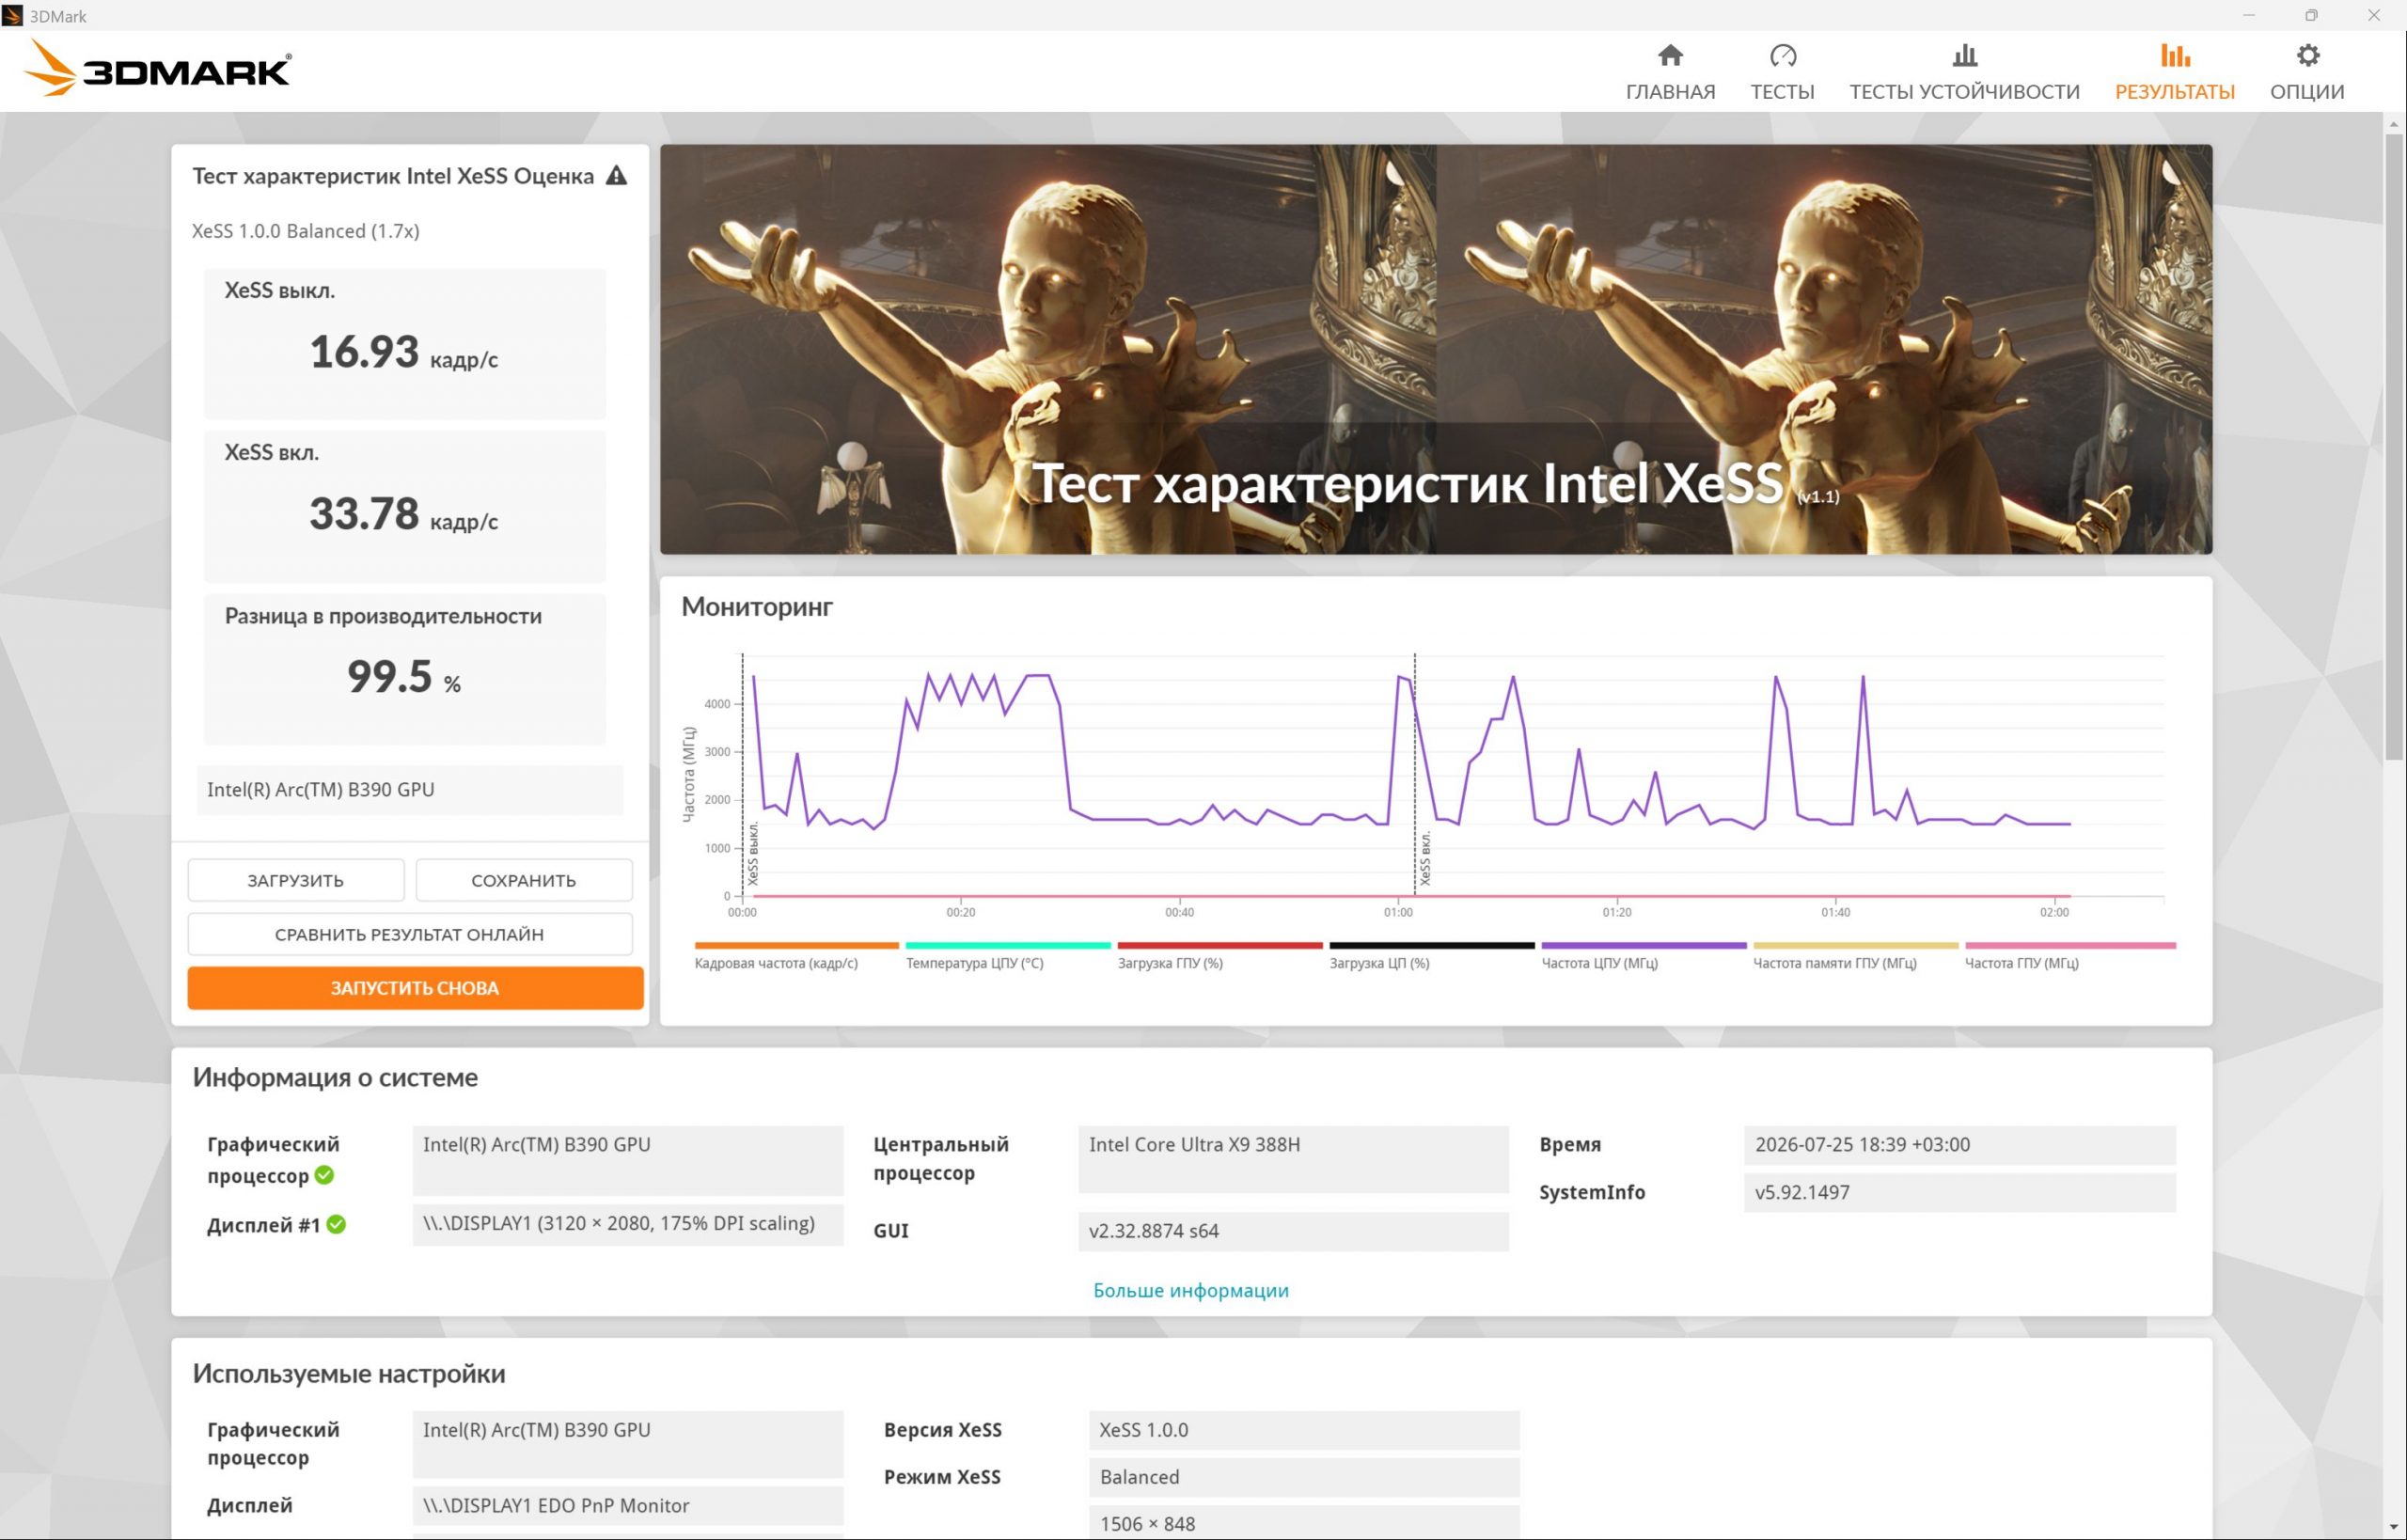Click the 3DMark app icon in title bar

pos(12,15)
